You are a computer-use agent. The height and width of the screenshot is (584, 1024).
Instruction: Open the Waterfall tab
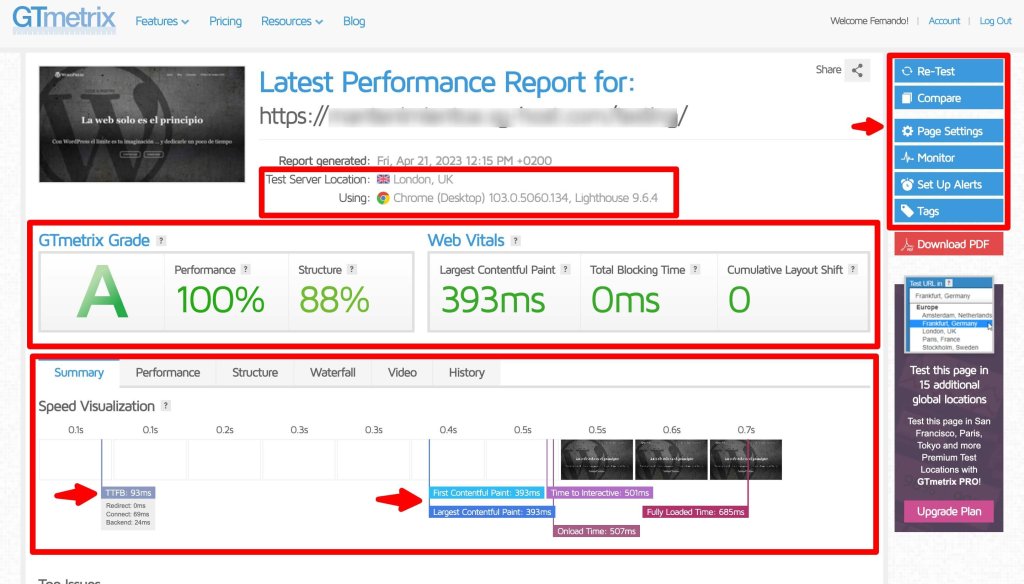click(332, 372)
